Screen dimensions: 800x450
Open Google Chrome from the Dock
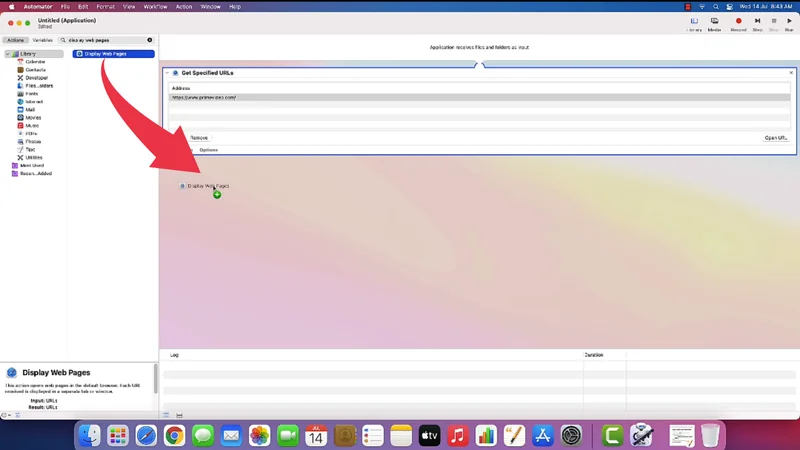click(x=174, y=435)
